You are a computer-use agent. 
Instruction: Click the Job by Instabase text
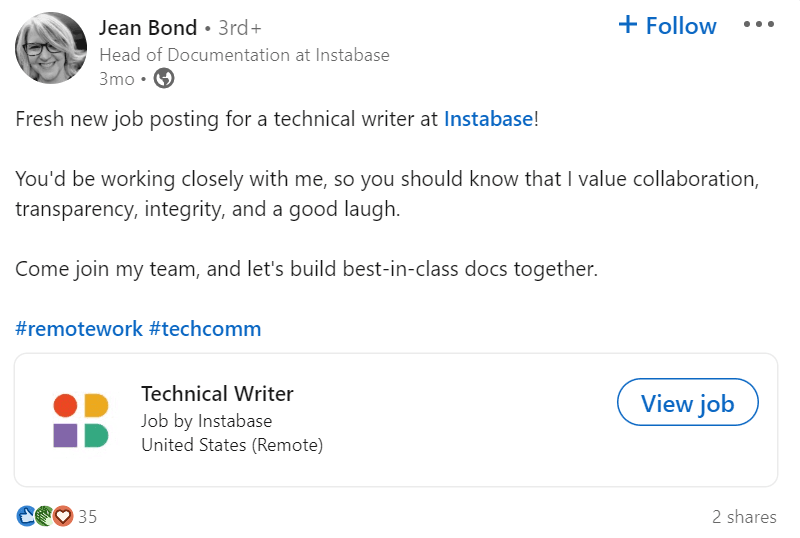pyautogui.click(x=206, y=421)
